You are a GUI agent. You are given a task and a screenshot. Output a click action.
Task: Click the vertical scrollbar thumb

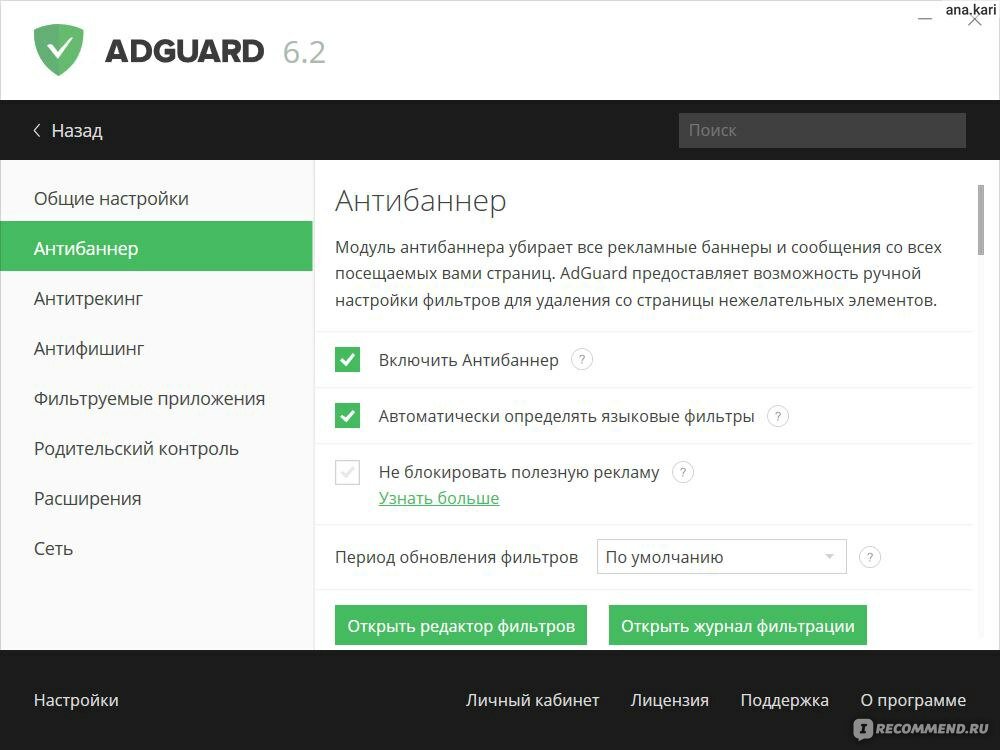point(980,220)
